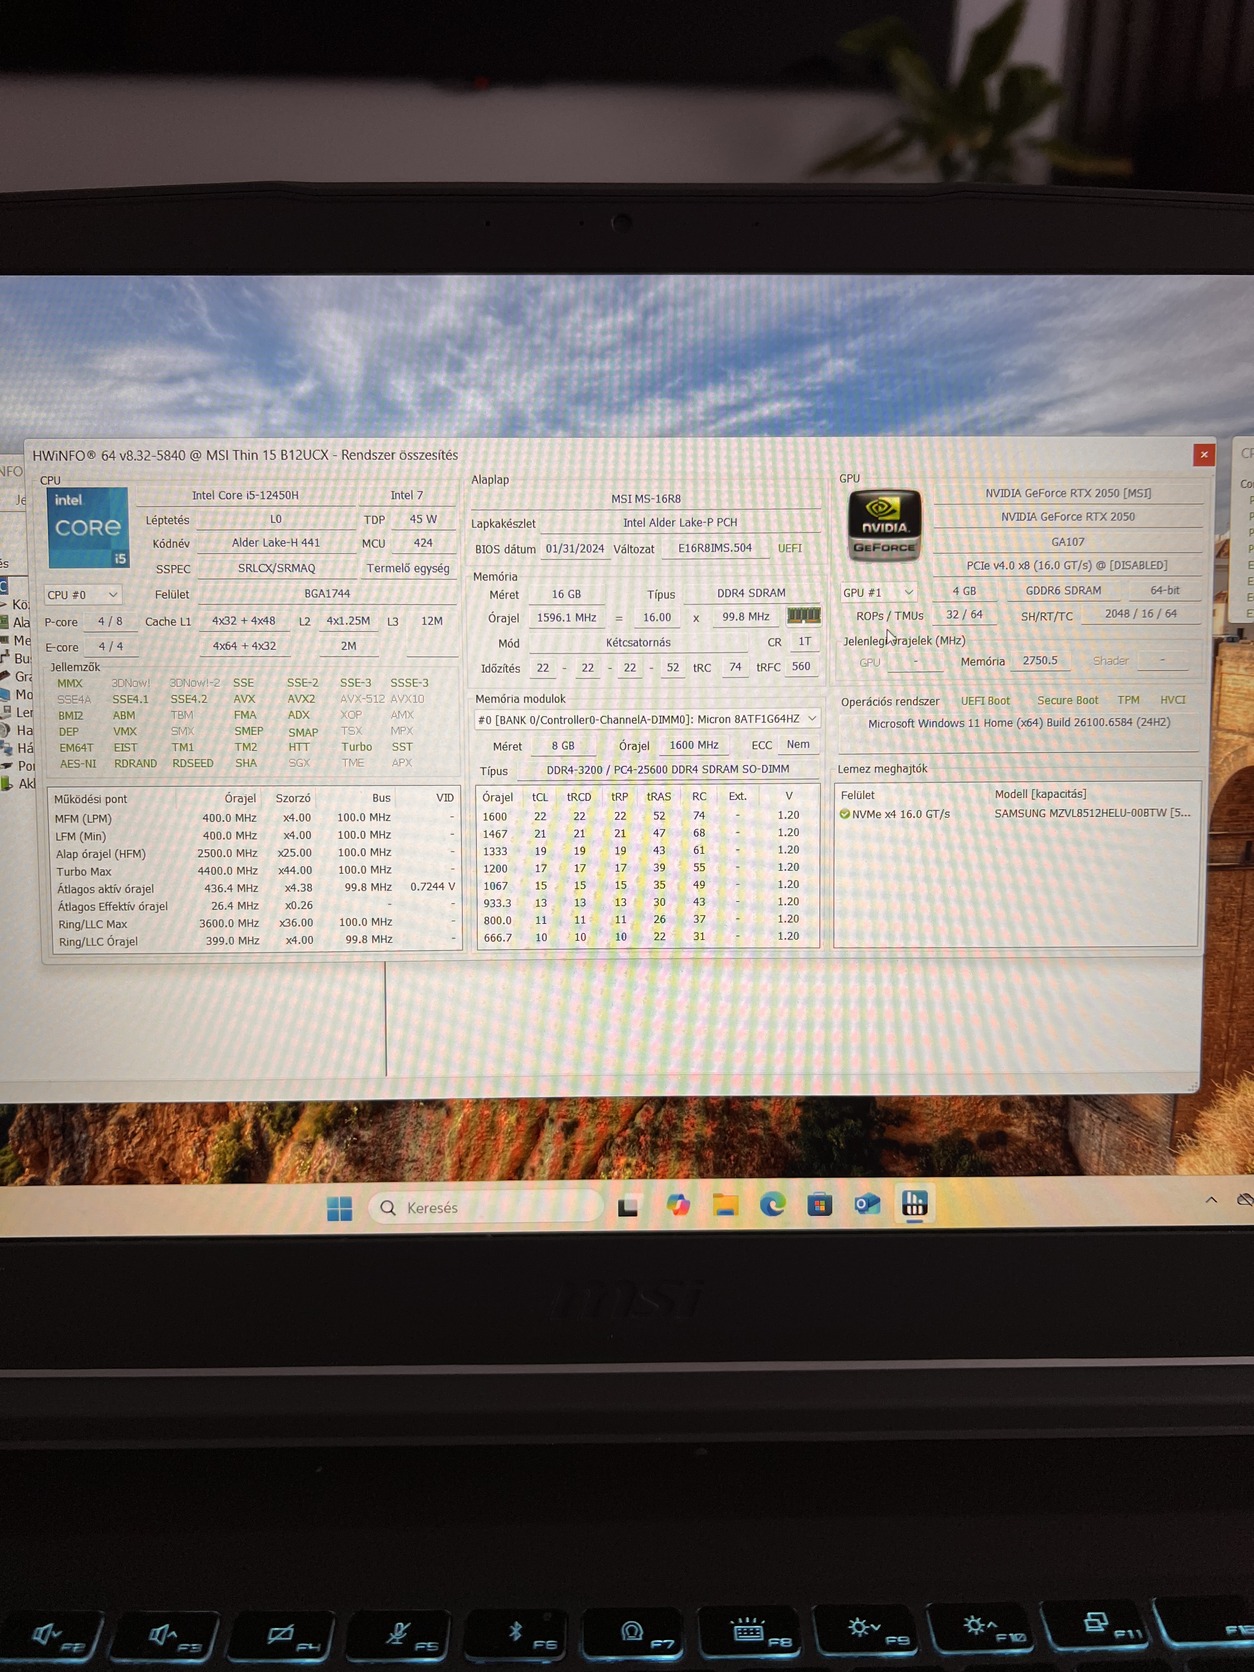Image resolution: width=1254 pixels, height=1672 pixels.
Task: Open the CPU #0 selector dropdown
Action: click(82, 595)
